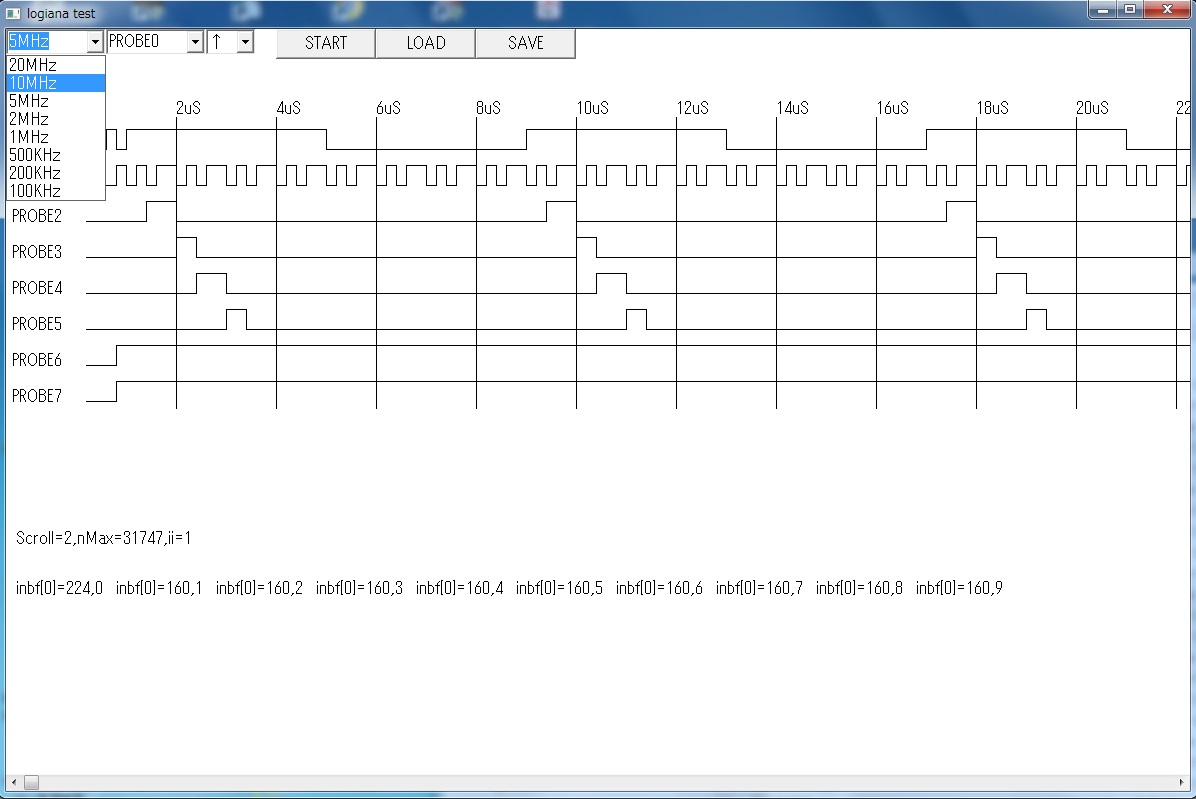
Task: Click the SAVE button
Action: point(526,43)
